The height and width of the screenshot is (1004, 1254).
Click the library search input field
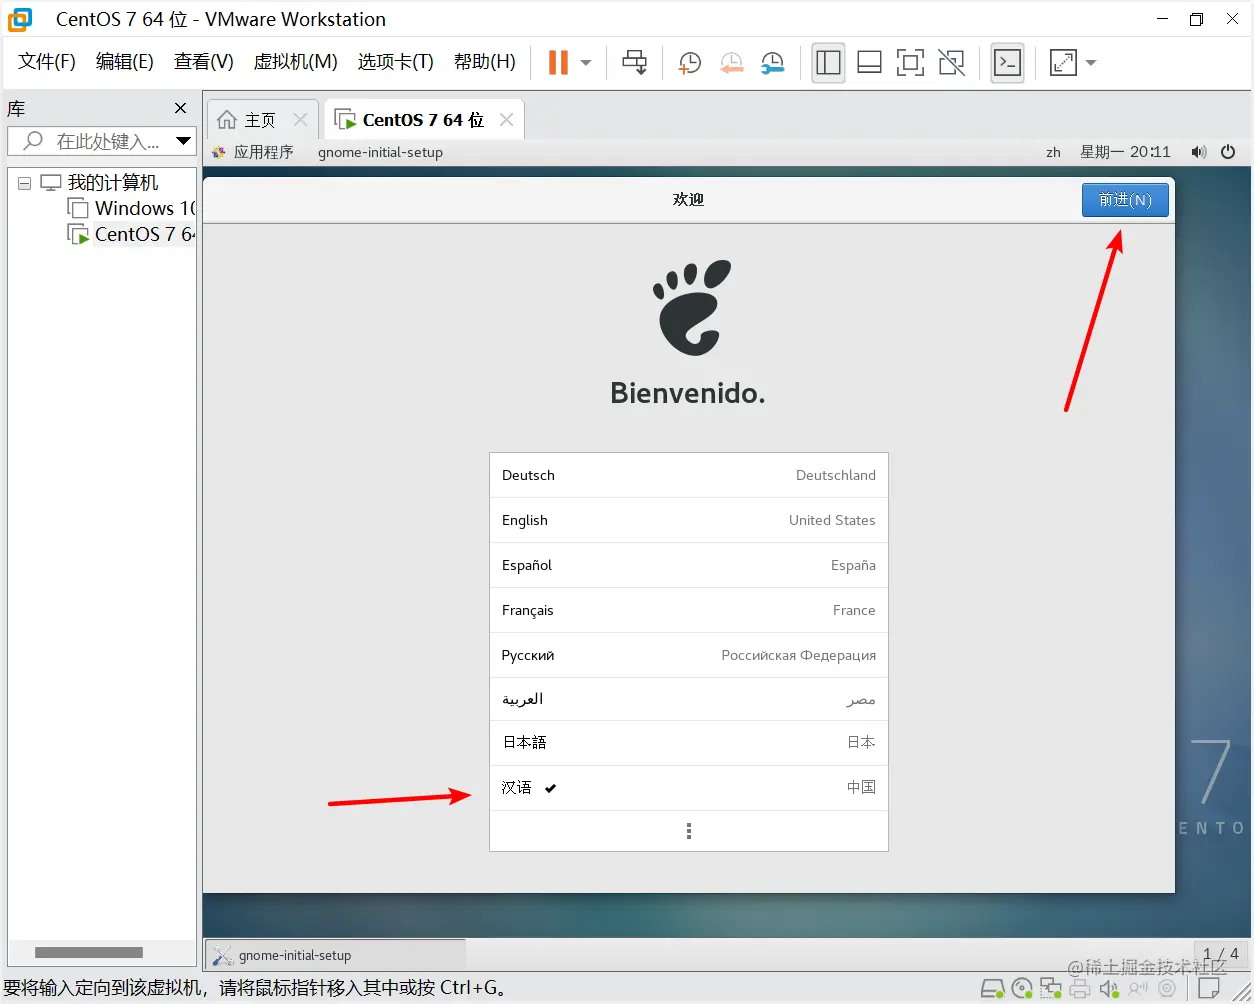tap(100, 141)
